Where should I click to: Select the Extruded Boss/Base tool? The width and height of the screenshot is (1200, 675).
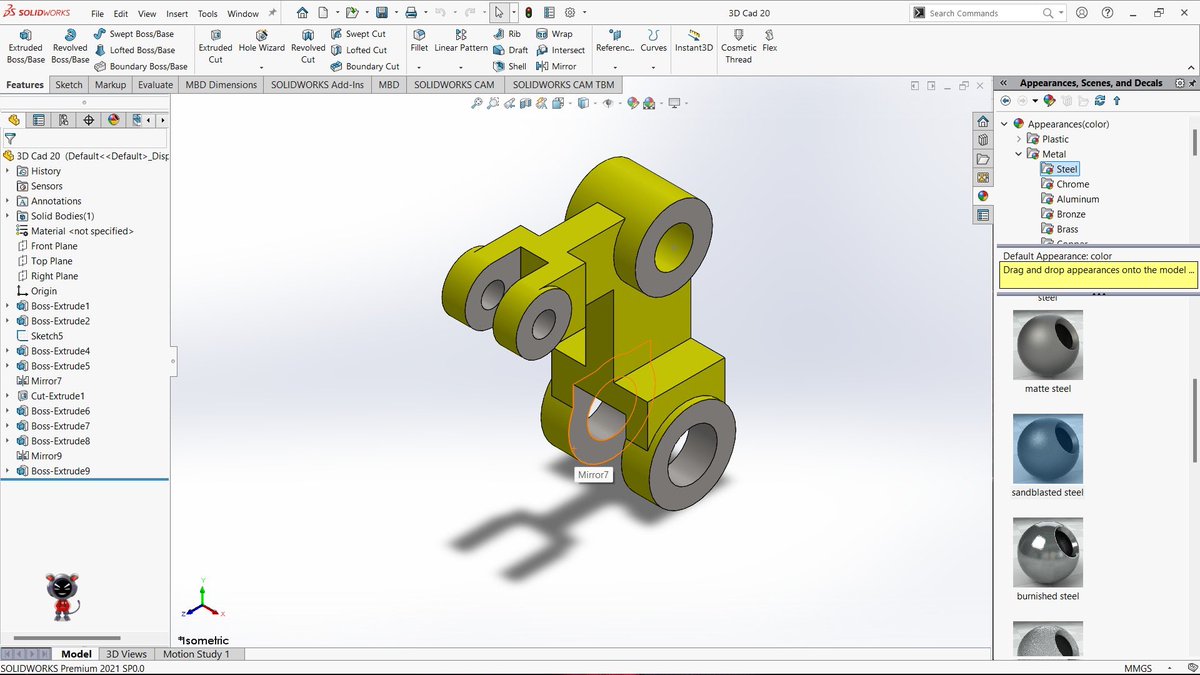coord(25,42)
